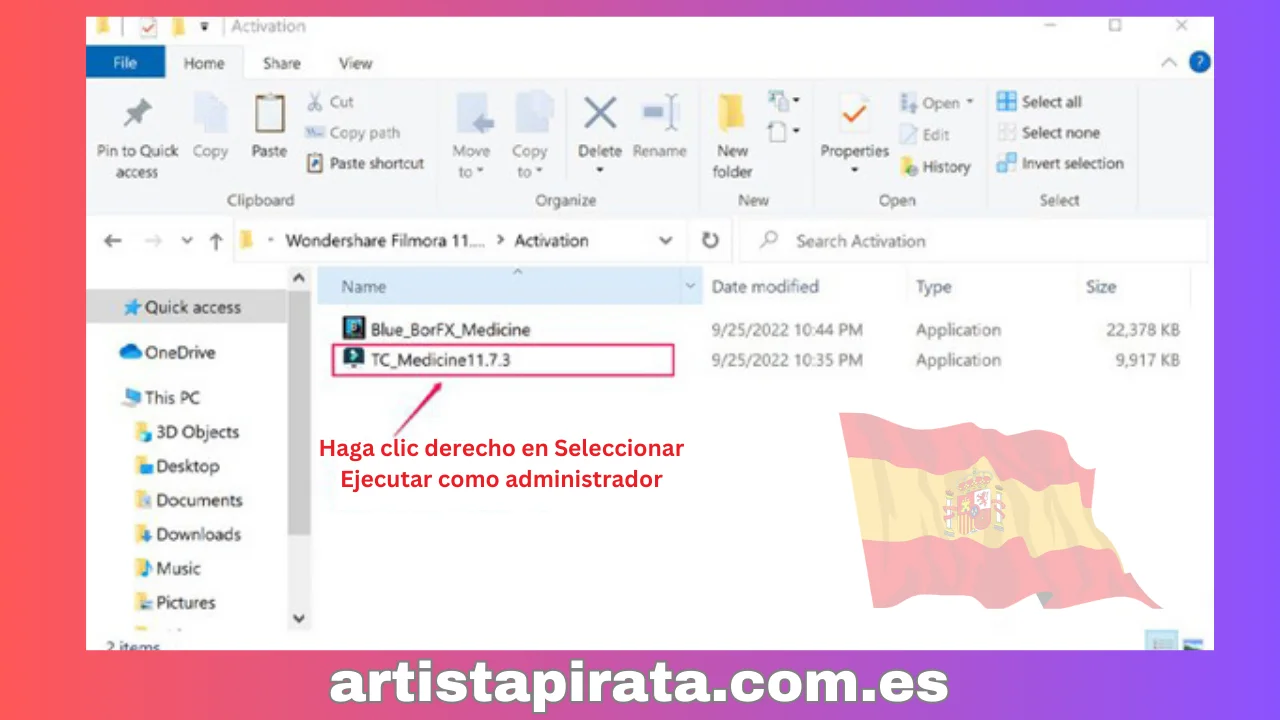The image size is (1280, 720).
Task: Select the TC_Medicine11.7.3 file
Action: 440,360
